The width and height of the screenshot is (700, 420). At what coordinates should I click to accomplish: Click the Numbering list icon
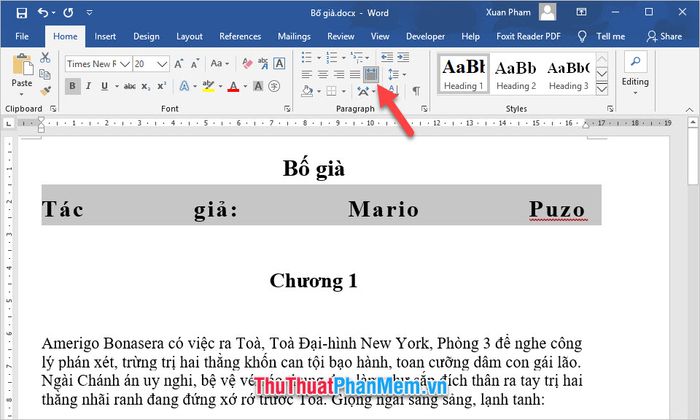(331, 57)
